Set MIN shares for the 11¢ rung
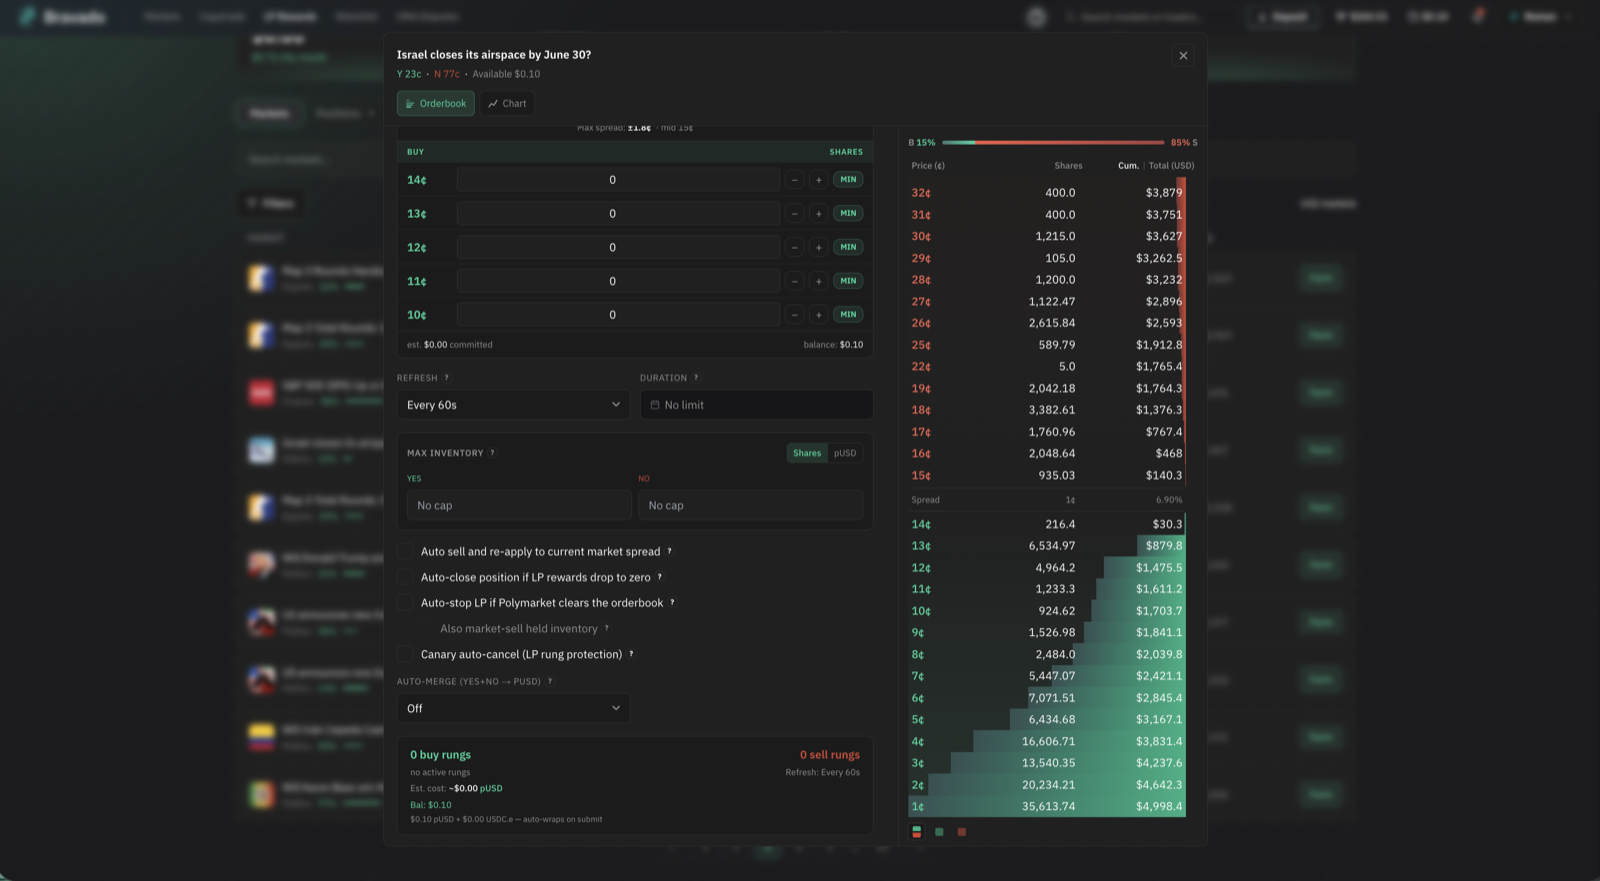This screenshot has width=1600, height=881. [848, 281]
